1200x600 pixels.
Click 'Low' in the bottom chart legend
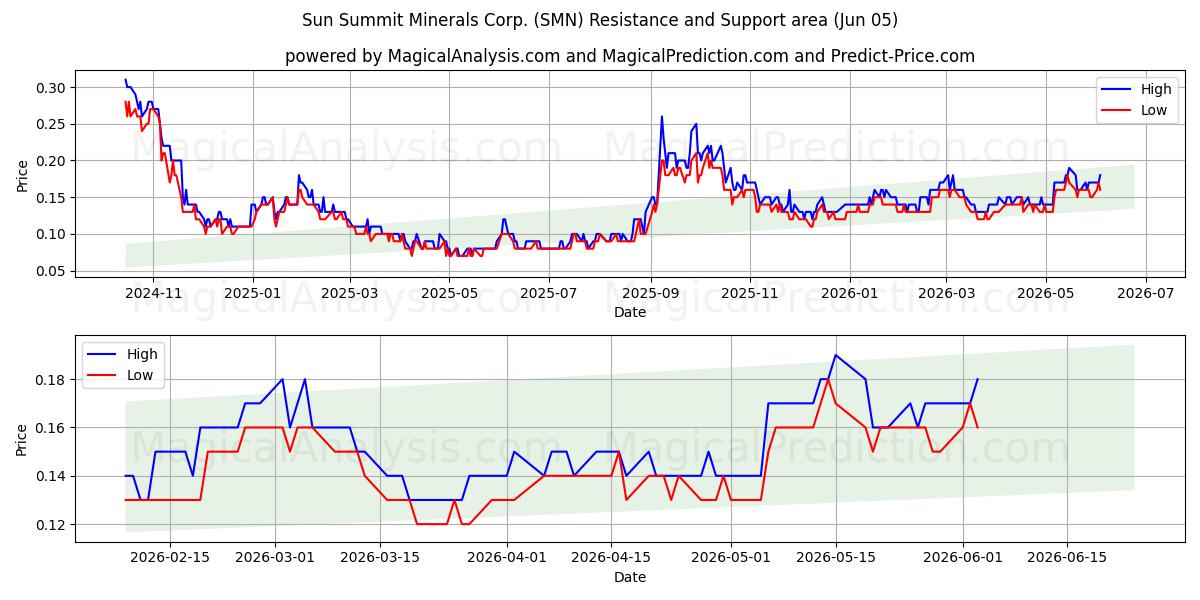pos(140,375)
